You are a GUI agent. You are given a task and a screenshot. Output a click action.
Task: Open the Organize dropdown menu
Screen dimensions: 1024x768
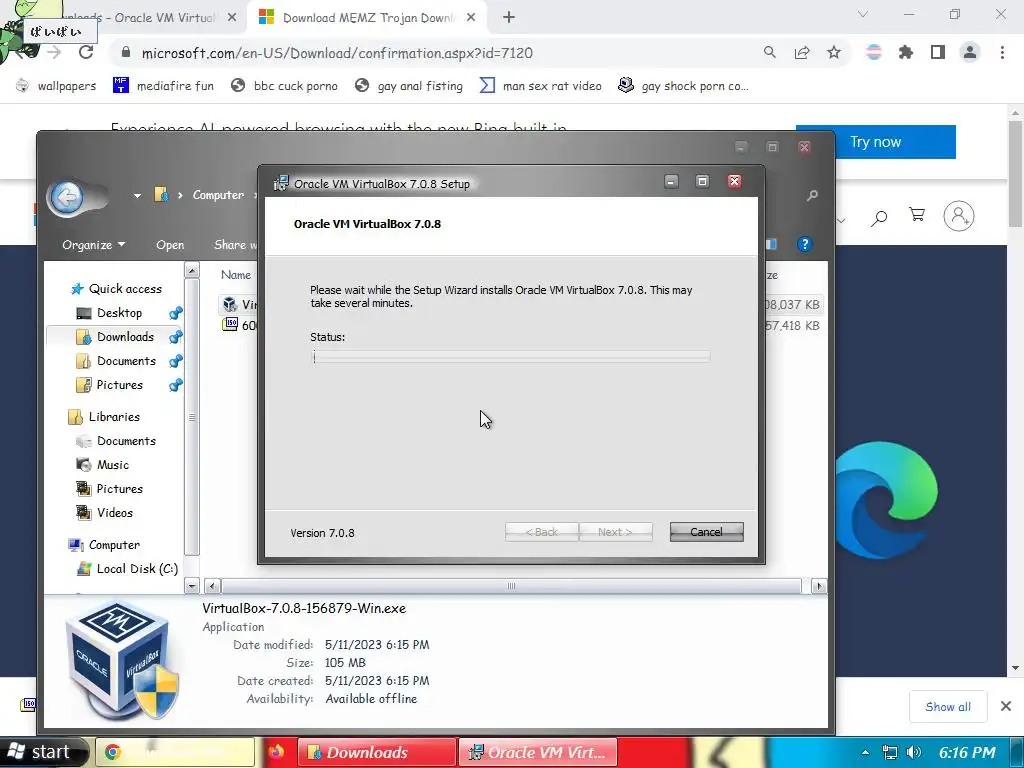[93, 245]
